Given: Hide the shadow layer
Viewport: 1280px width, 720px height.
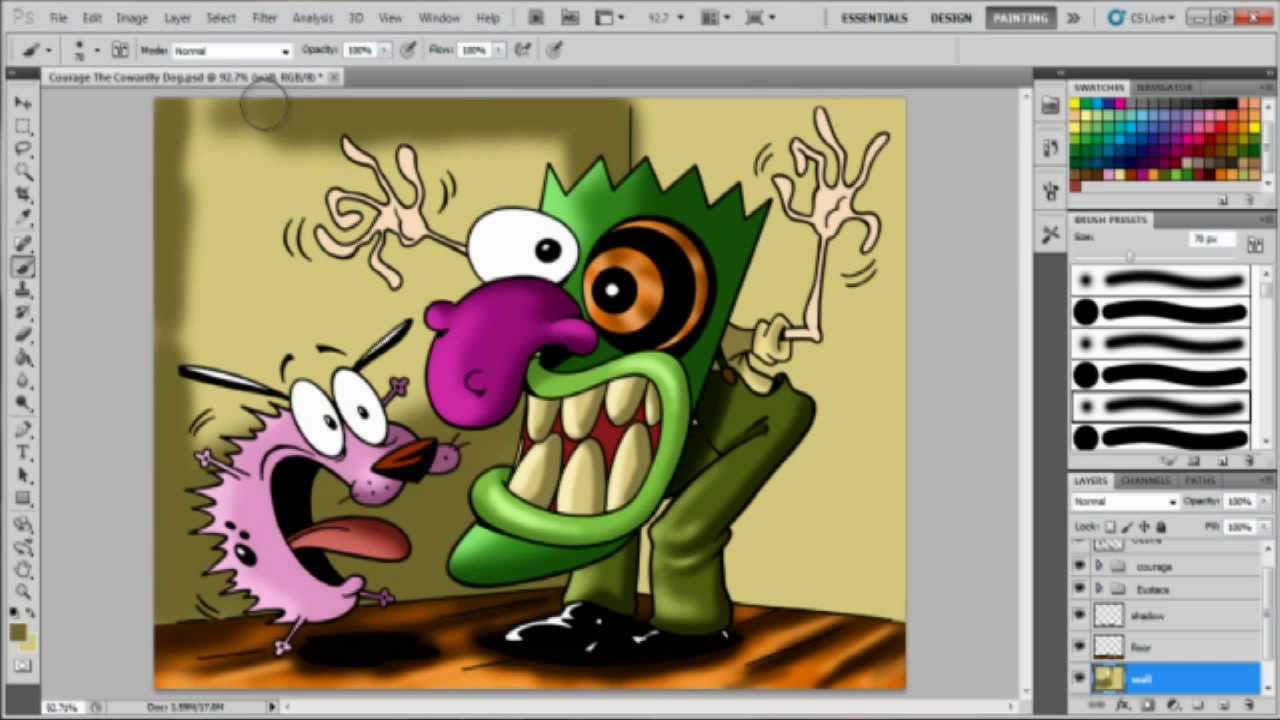Looking at the screenshot, I should point(1079,616).
